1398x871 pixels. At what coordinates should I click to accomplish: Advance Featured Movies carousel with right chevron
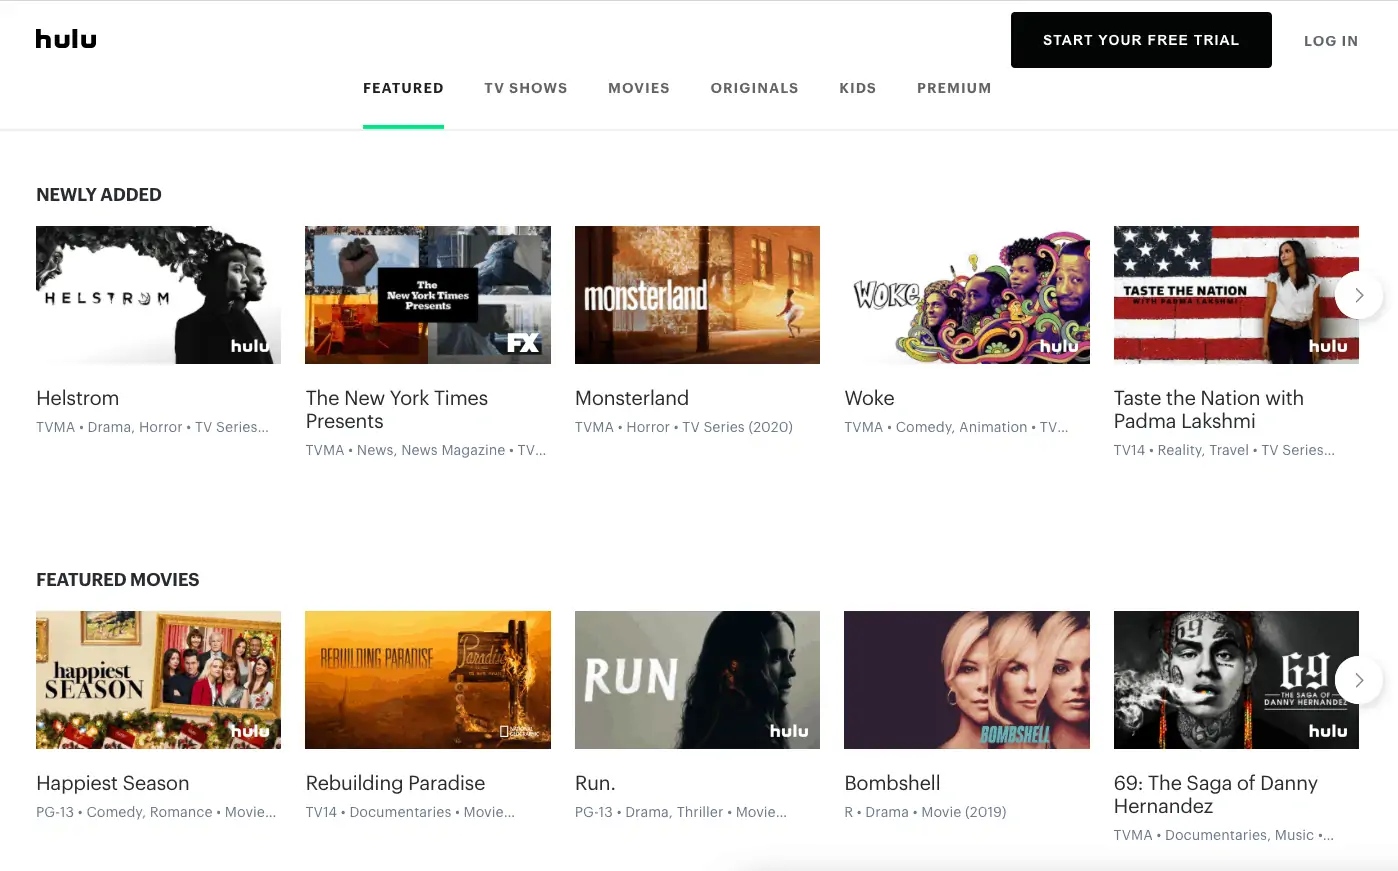[1358, 680]
